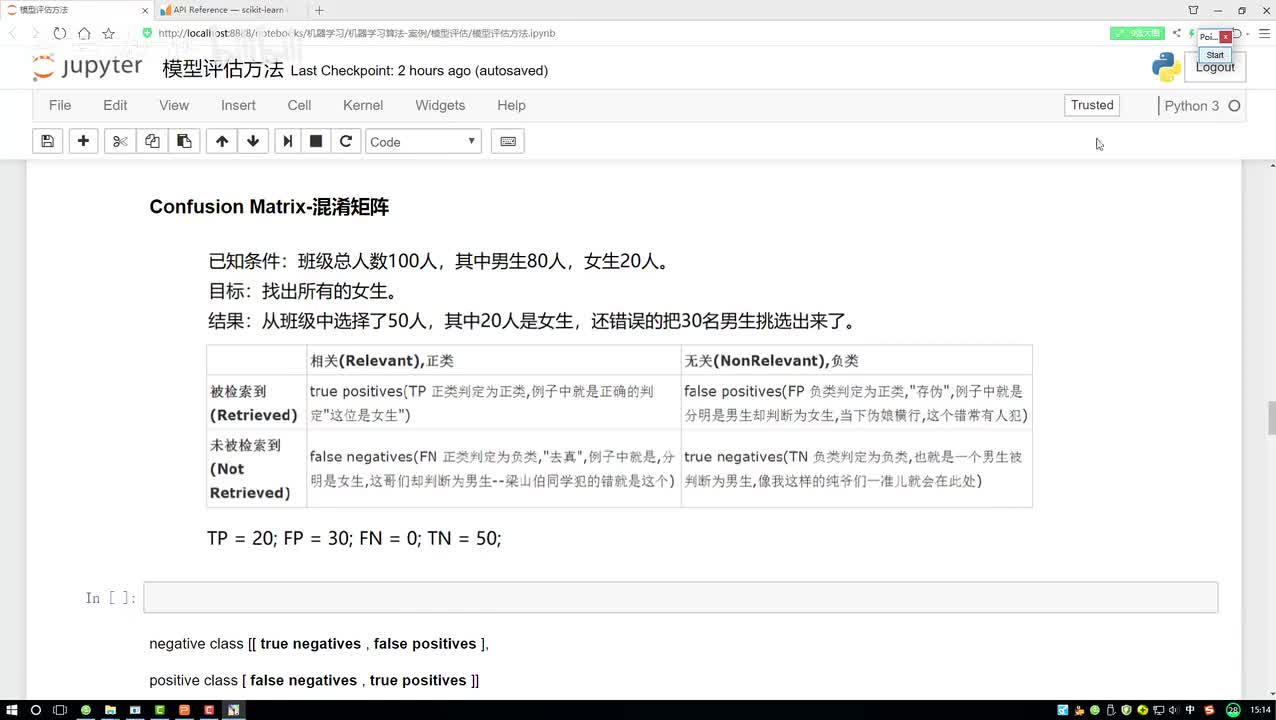Click the Trusted notebook button

tap(1092, 105)
